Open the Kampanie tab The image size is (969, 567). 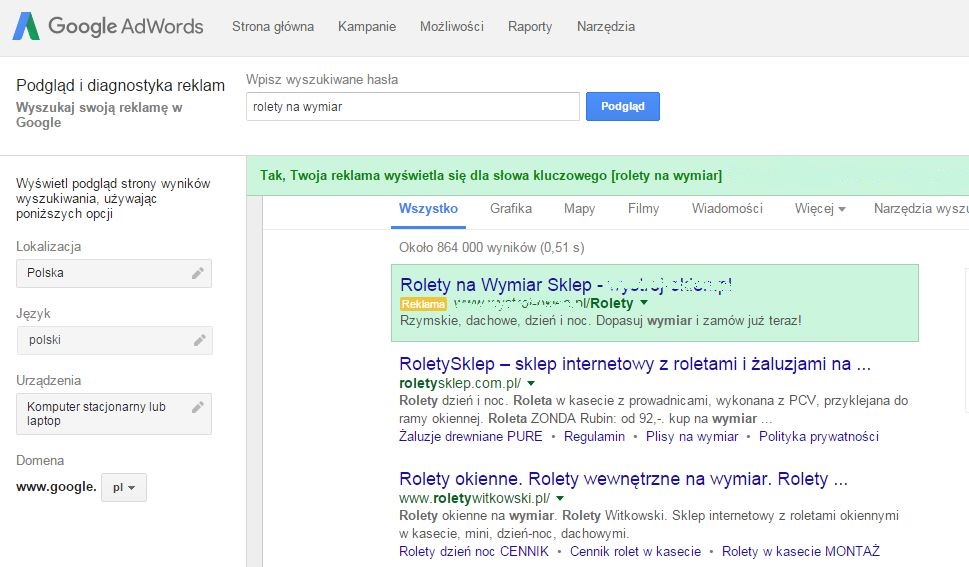tap(367, 27)
